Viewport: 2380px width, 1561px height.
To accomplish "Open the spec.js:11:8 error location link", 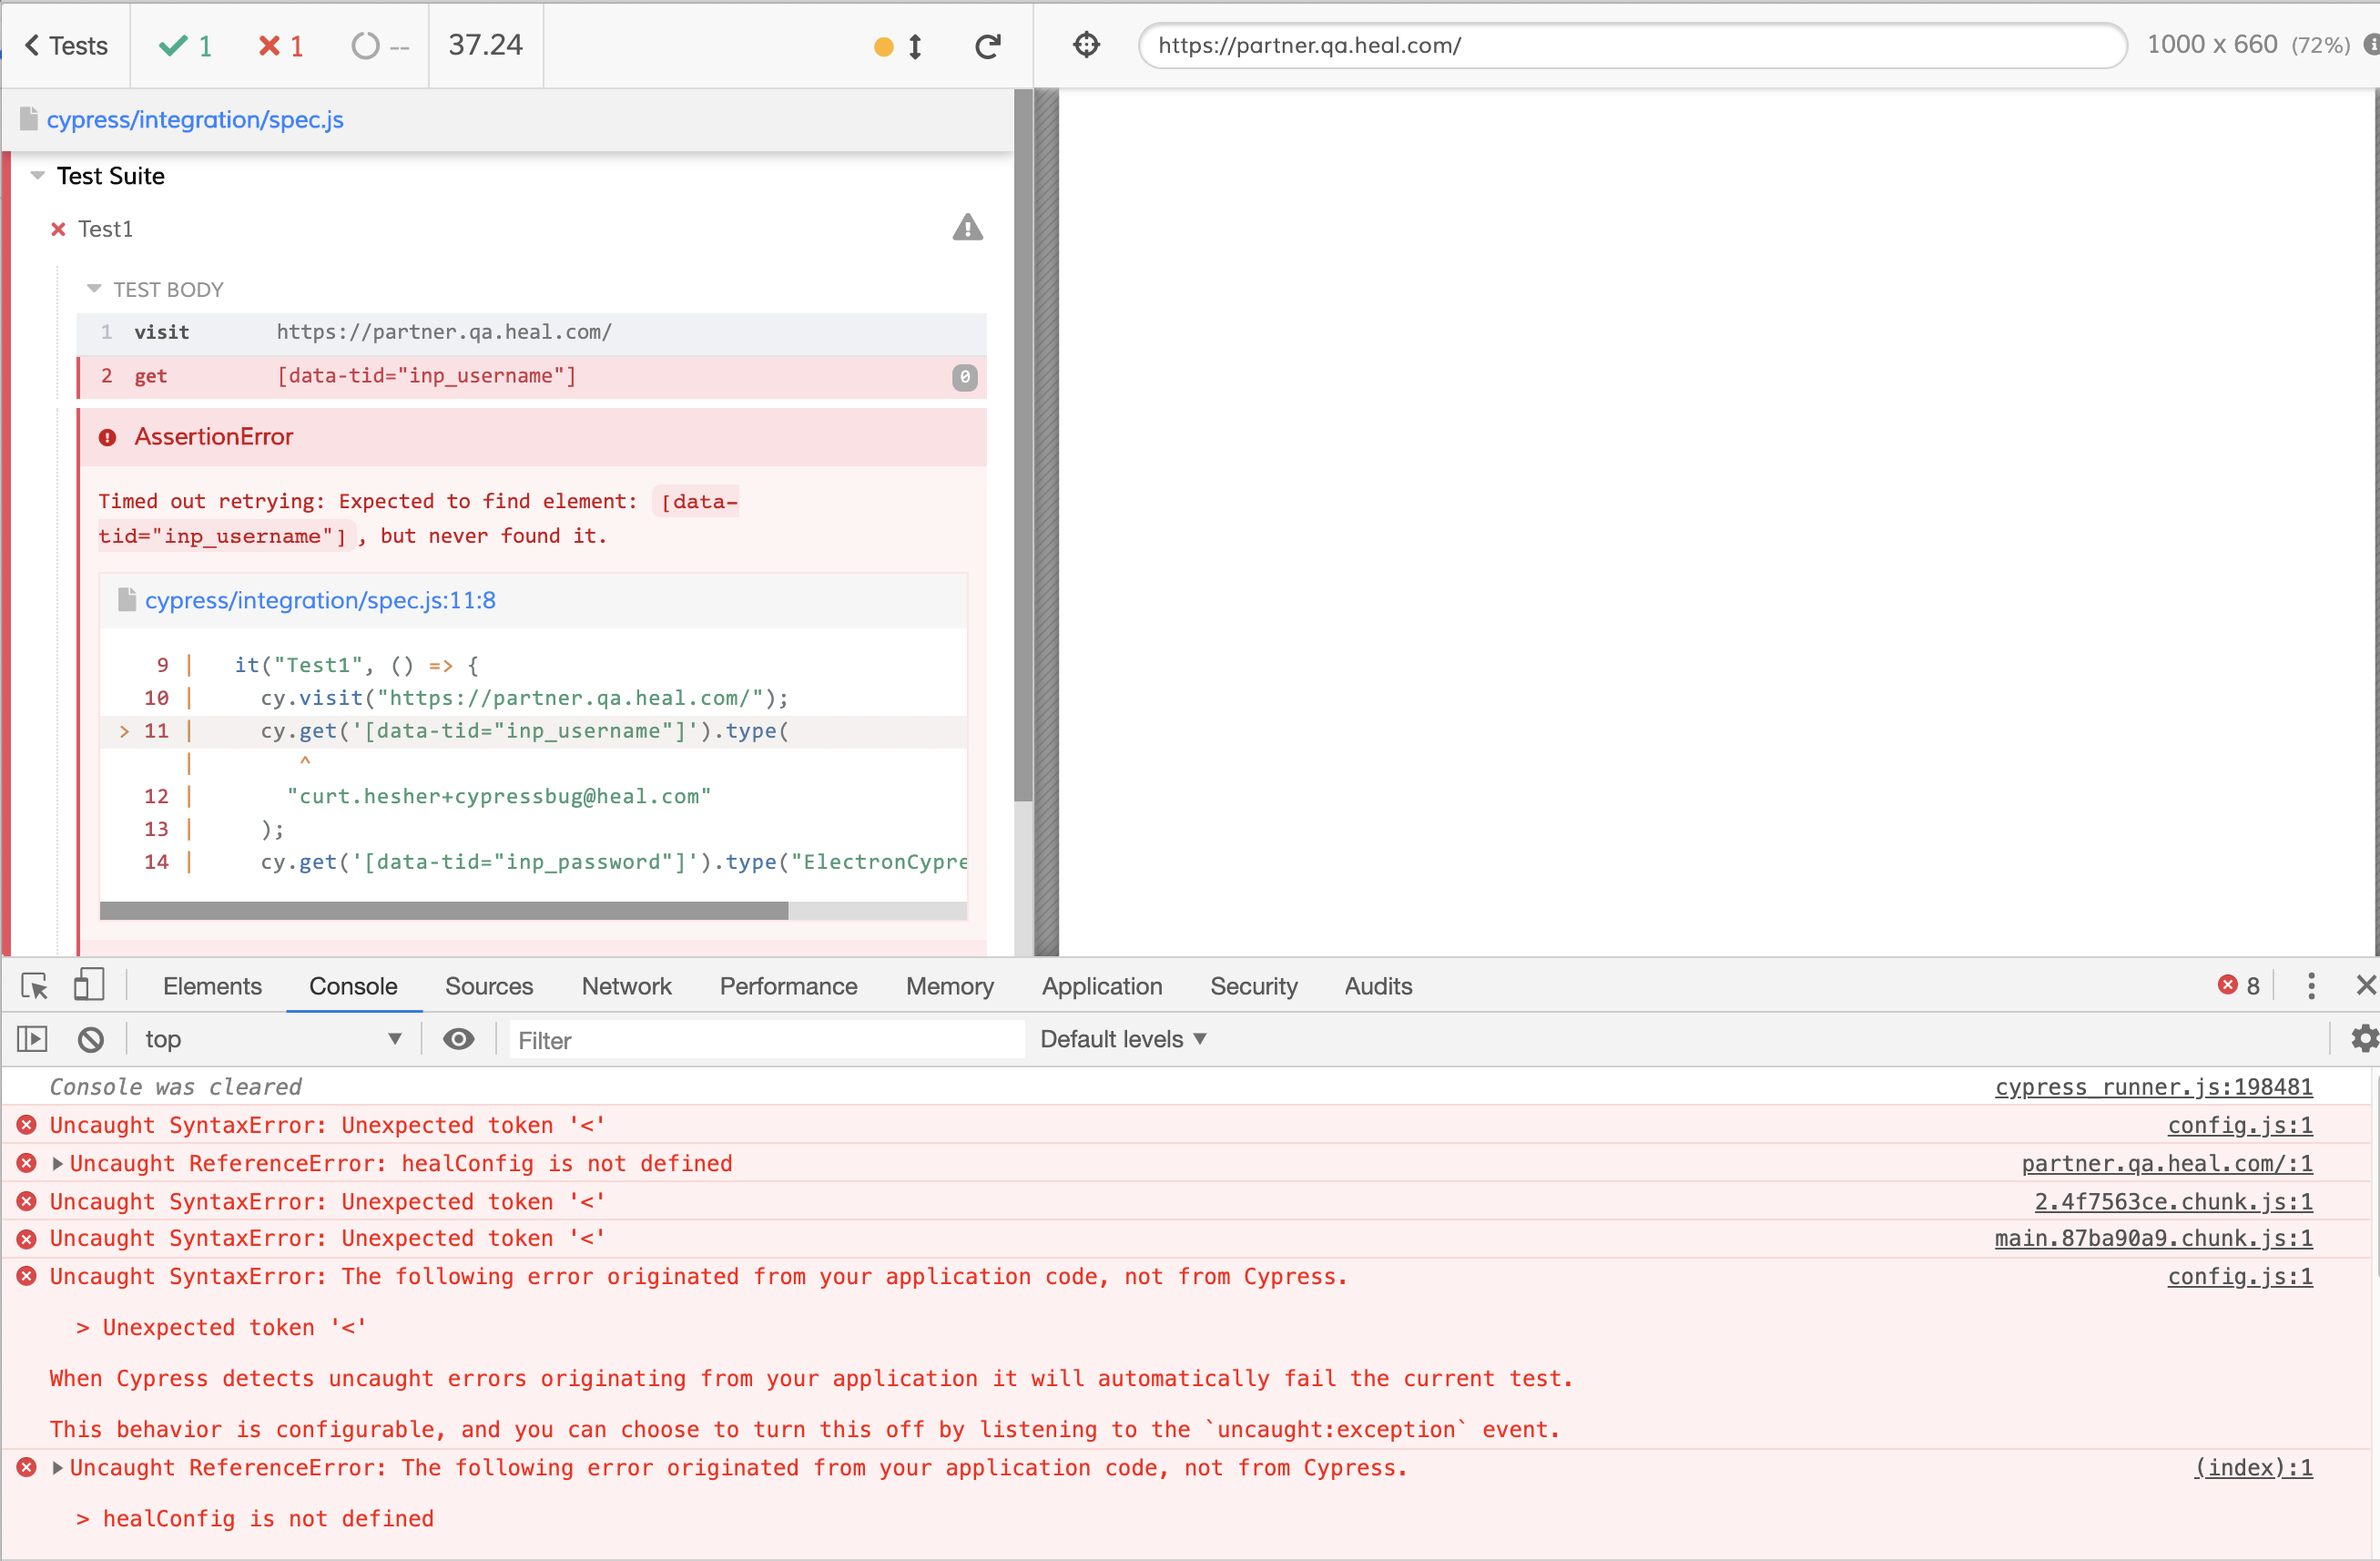I will pyautogui.click(x=320, y=600).
